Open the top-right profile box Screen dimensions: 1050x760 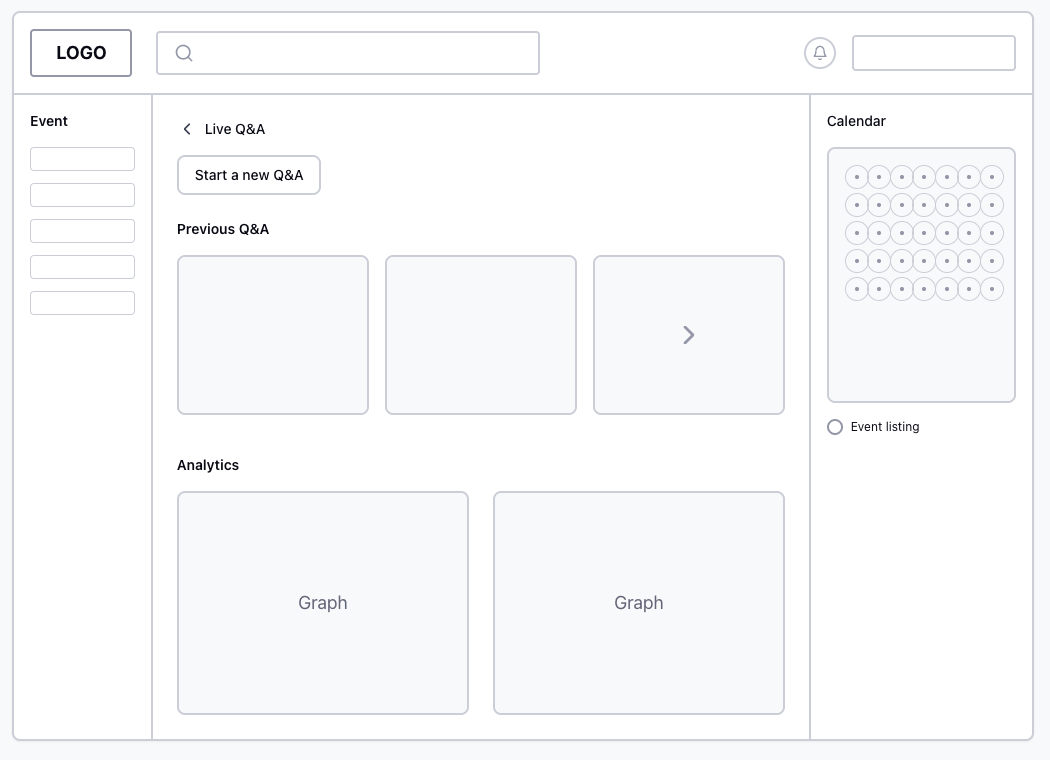coord(933,53)
